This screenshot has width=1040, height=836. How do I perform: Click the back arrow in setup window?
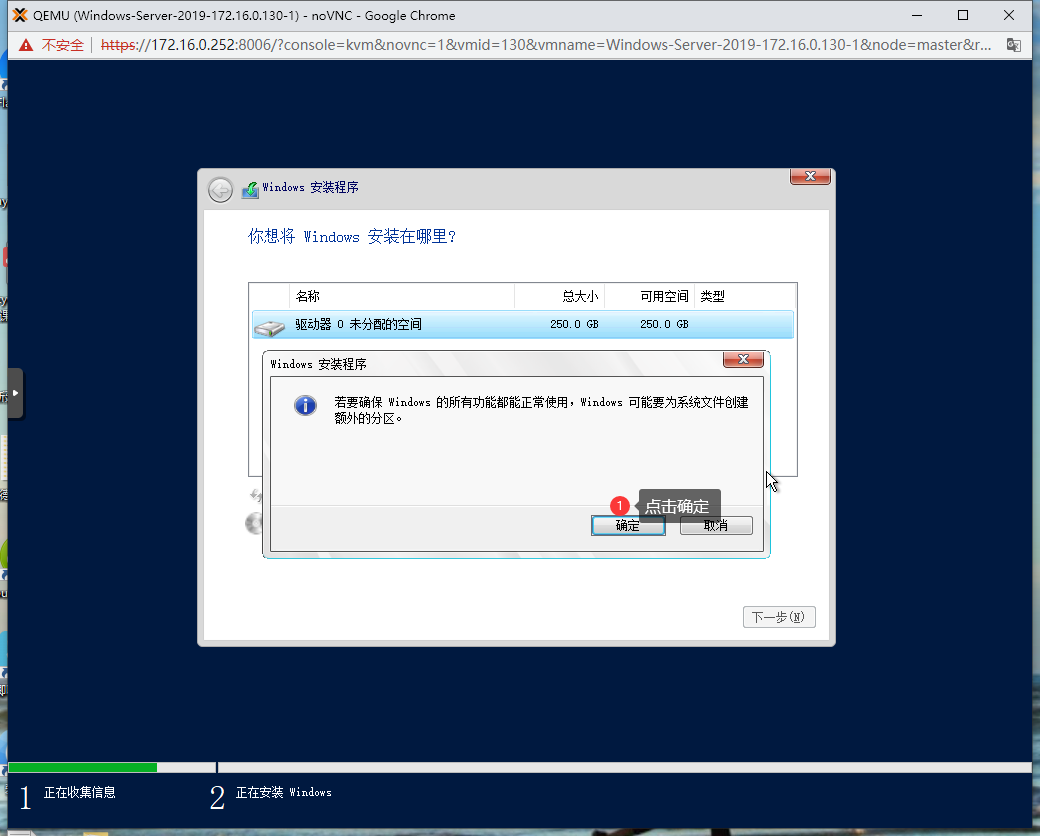click(220, 190)
